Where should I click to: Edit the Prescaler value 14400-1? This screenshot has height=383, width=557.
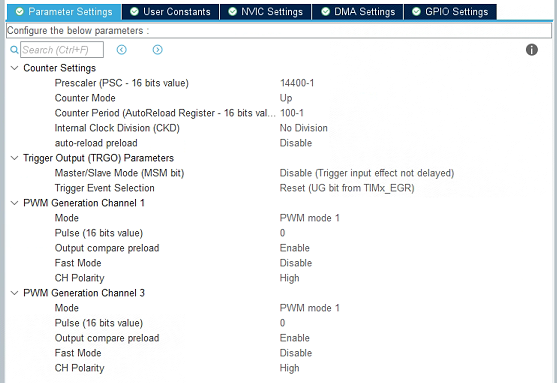click(297, 83)
